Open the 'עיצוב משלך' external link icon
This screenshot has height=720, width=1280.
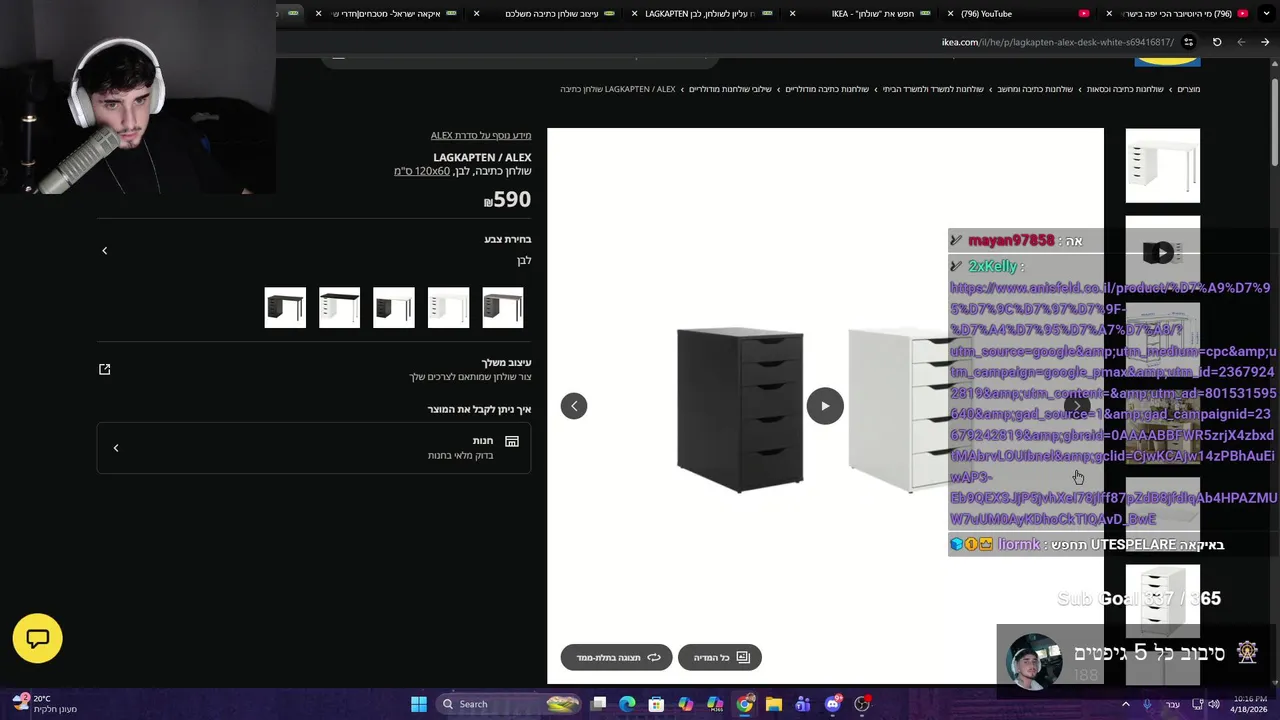pos(105,369)
